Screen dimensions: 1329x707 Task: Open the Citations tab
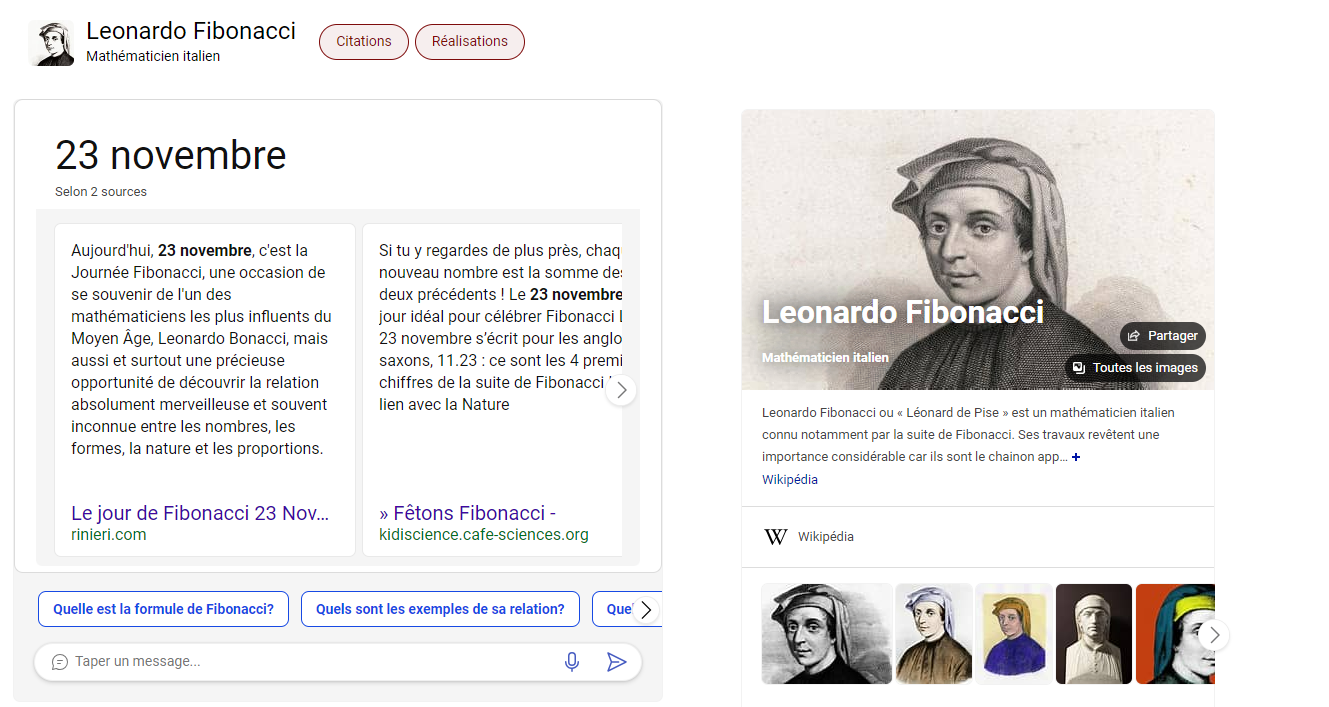point(364,42)
